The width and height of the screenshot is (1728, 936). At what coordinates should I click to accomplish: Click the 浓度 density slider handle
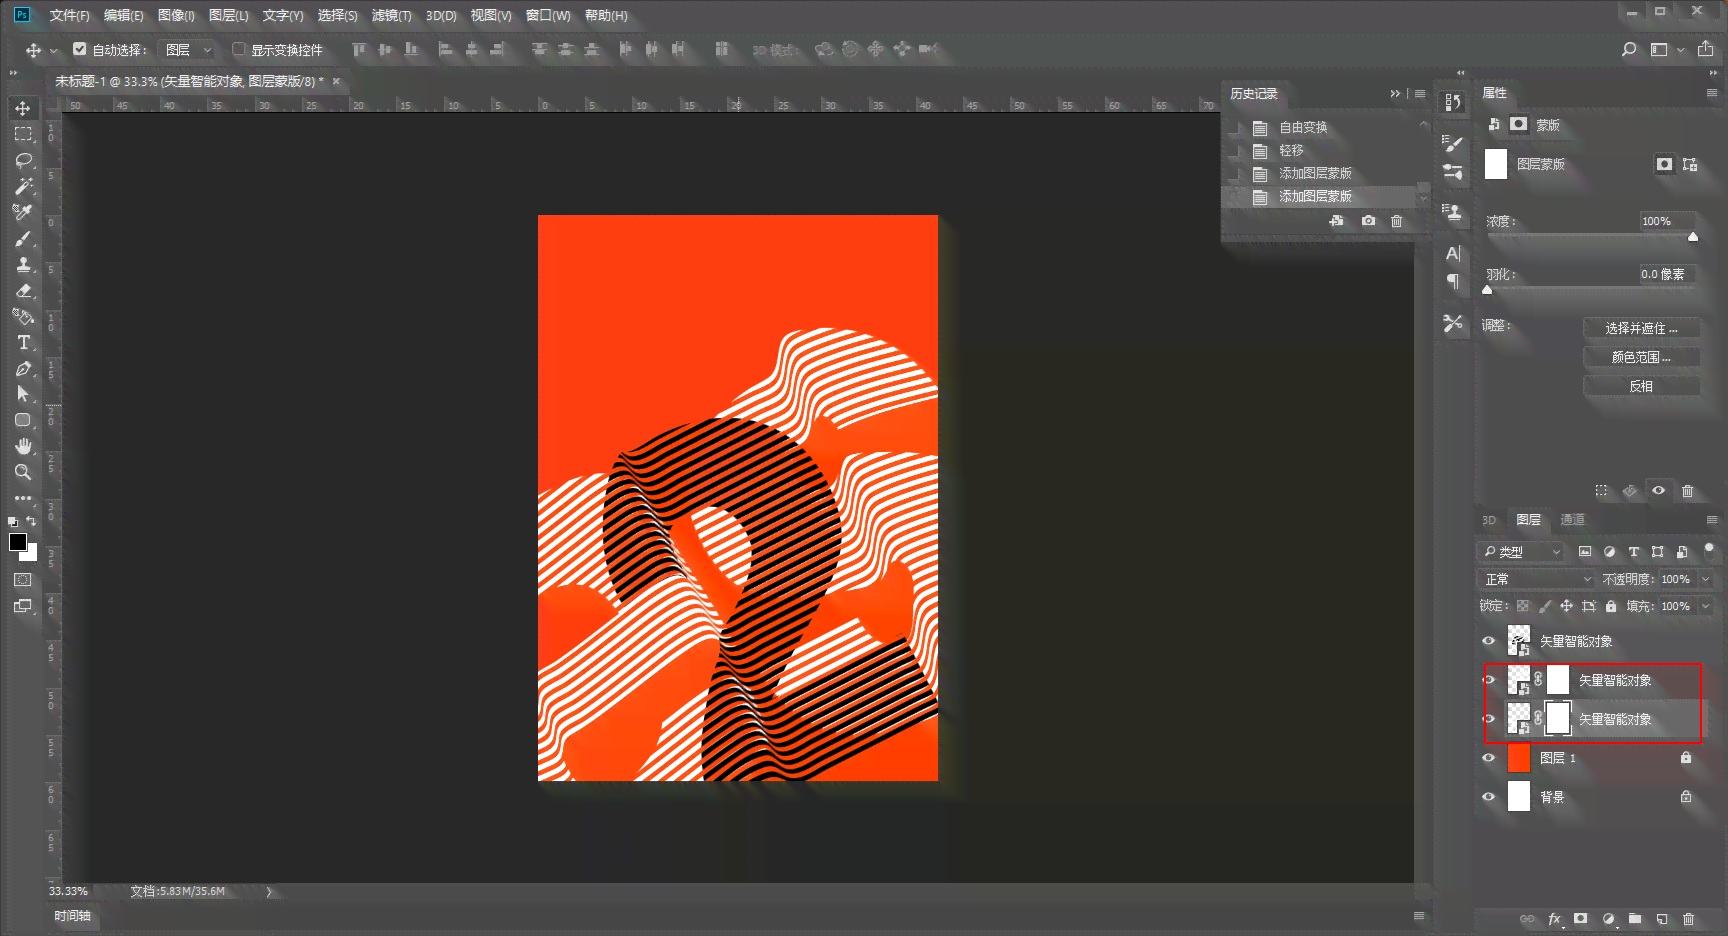(1693, 237)
